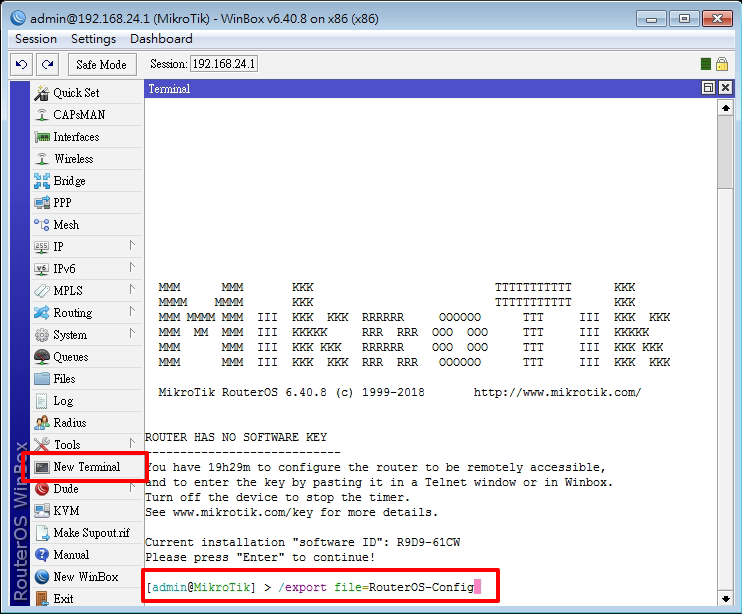
Task: Open the Bridge configuration
Action: 87,181
